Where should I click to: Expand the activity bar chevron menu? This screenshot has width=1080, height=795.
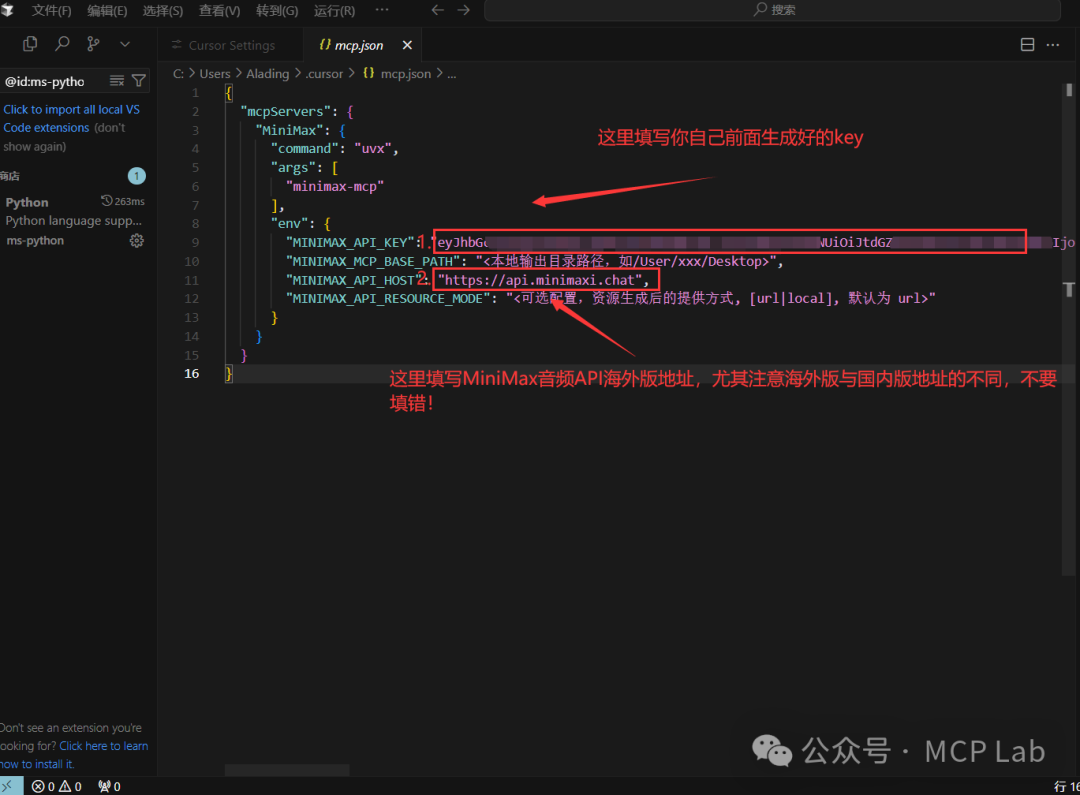124,44
